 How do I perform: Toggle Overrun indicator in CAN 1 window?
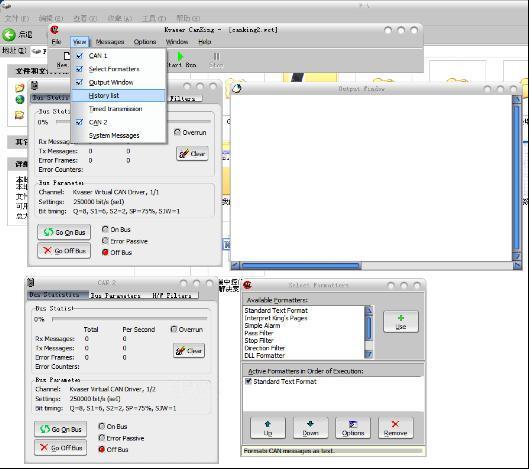pyautogui.click(x=177, y=132)
